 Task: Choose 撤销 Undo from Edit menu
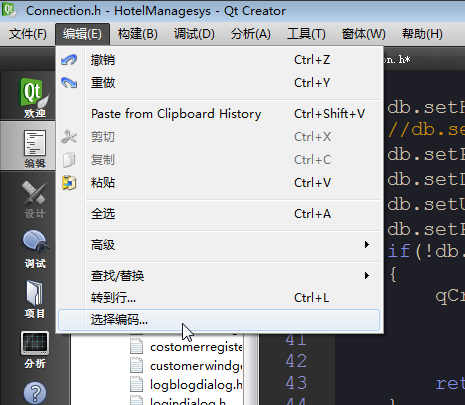pyautogui.click(x=219, y=60)
